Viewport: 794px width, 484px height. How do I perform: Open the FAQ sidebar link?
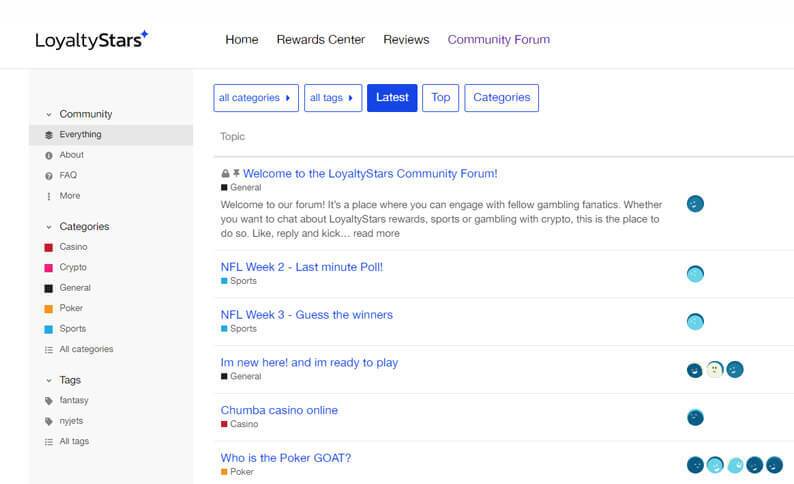tap(68, 175)
